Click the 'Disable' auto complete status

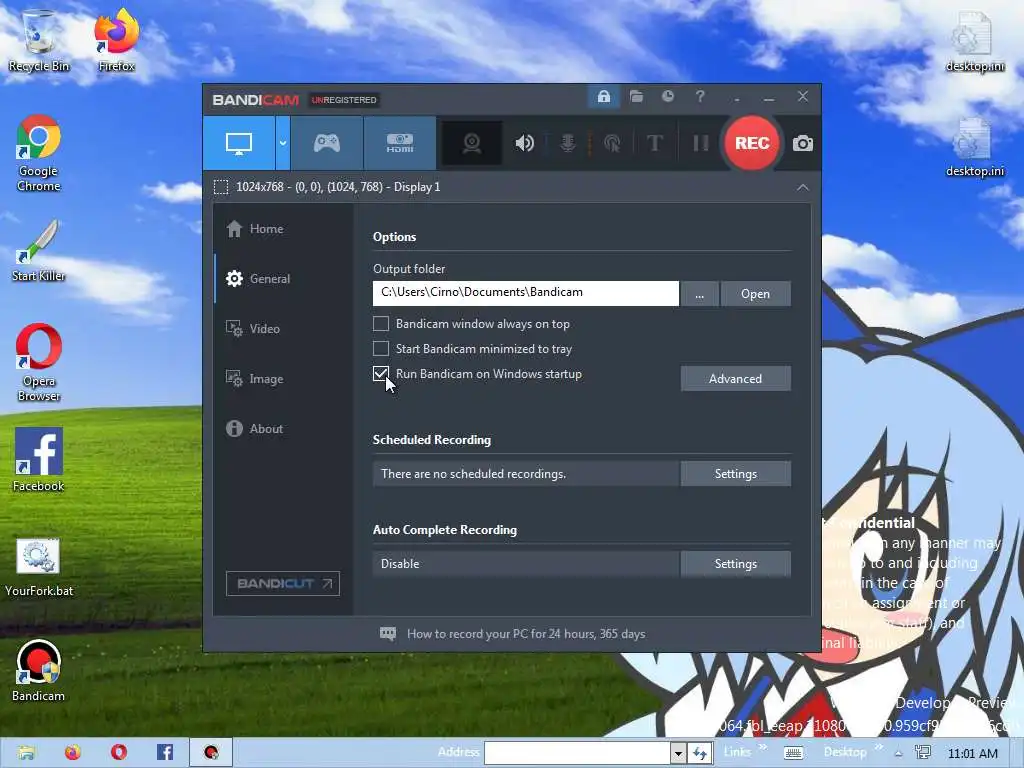point(400,564)
